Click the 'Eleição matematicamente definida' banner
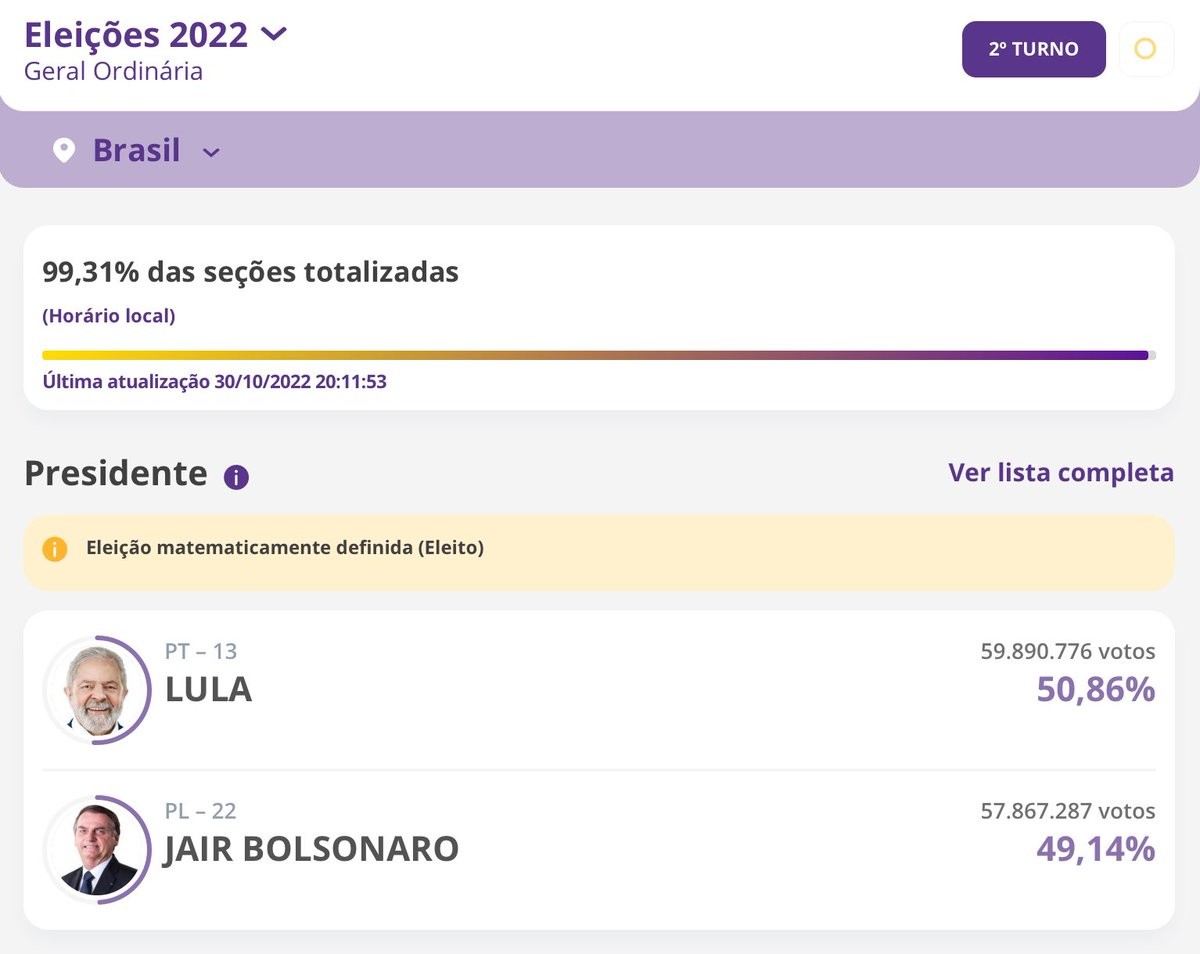 click(x=599, y=552)
